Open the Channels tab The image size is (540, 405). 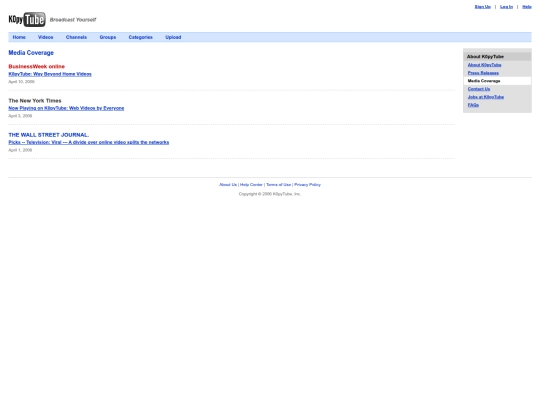(x=76, y=37)
